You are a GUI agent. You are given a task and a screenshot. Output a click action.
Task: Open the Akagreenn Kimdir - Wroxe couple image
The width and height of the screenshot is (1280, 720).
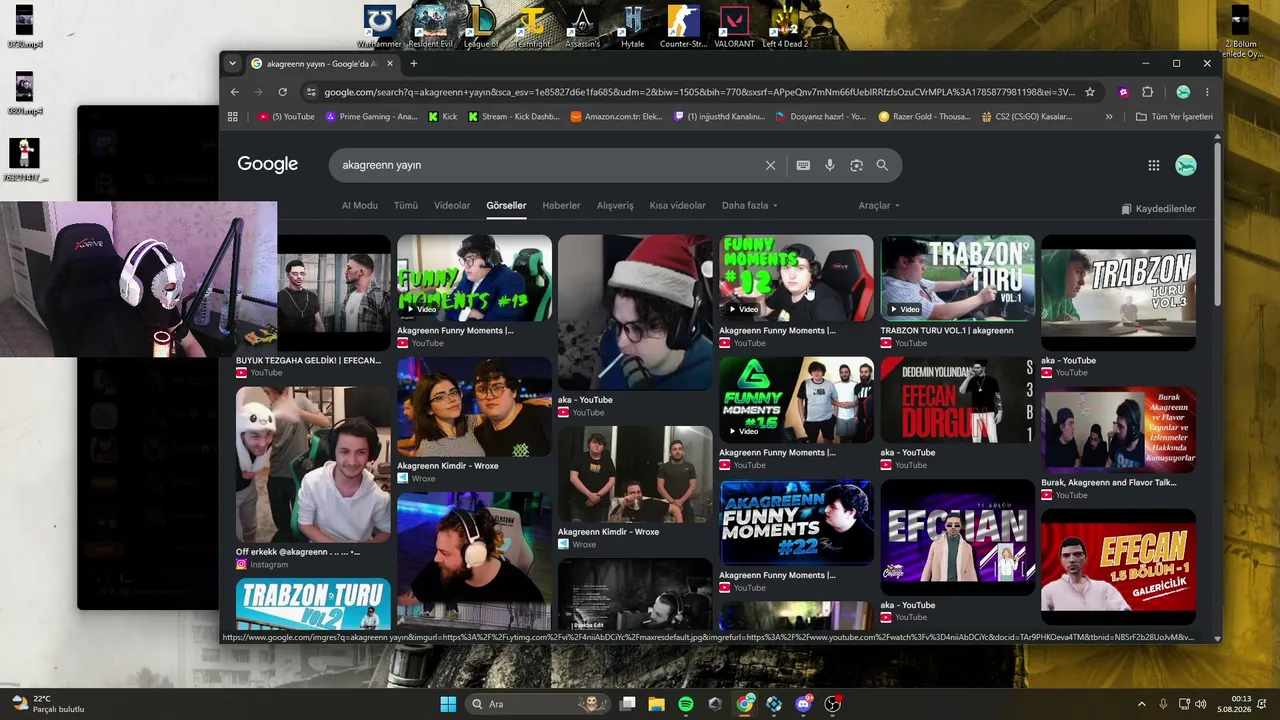[474, 407]
